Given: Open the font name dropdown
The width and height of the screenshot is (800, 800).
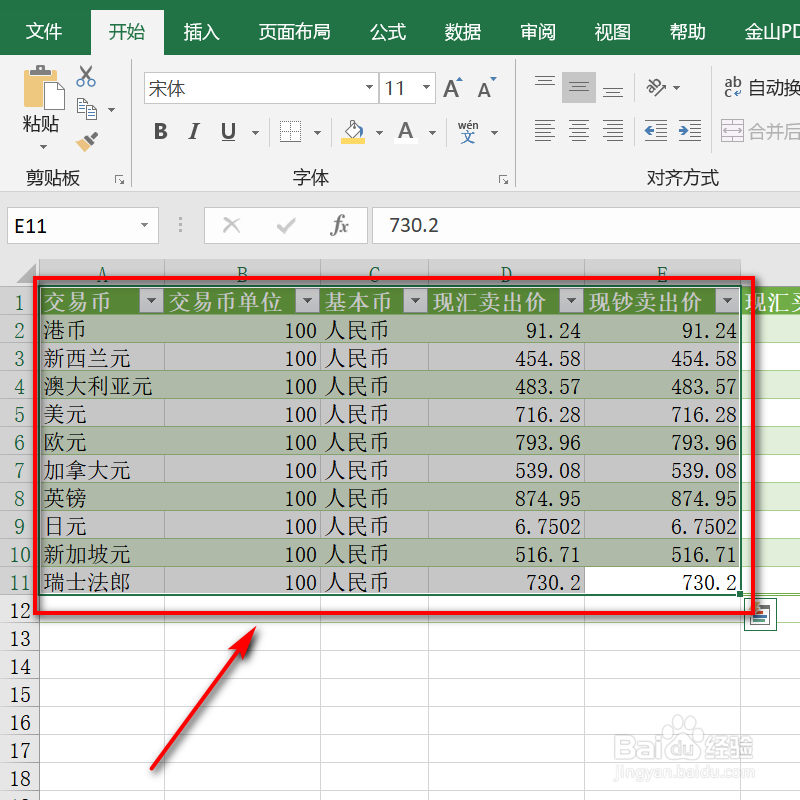Looking at the screenshot, I should point(368,88).
